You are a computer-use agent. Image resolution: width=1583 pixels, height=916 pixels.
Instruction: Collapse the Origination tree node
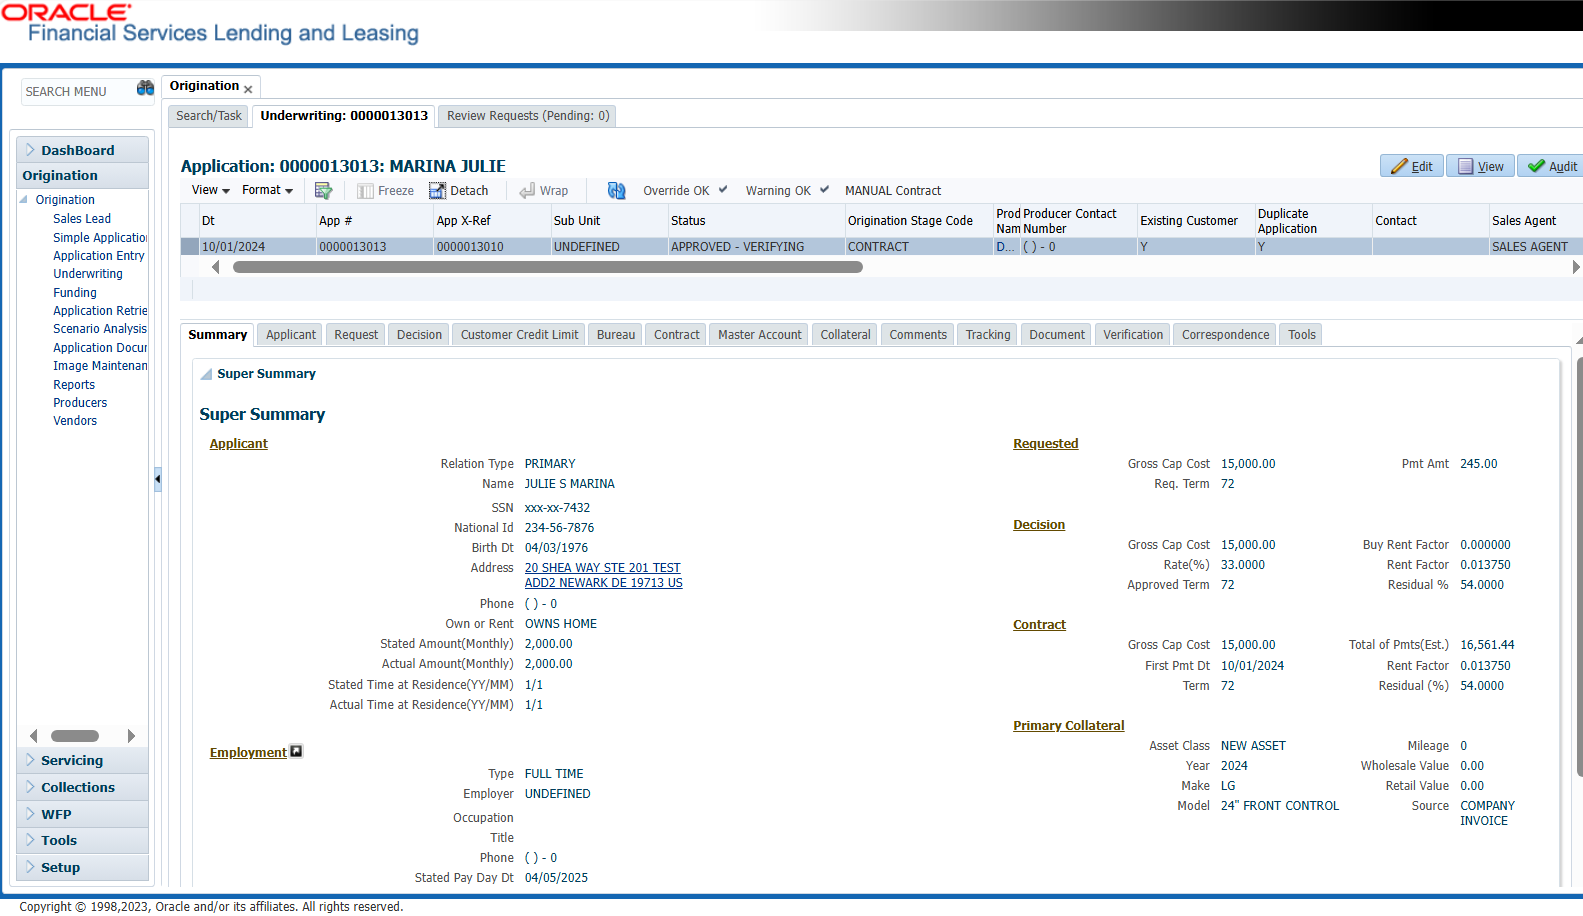click(24, 199)
